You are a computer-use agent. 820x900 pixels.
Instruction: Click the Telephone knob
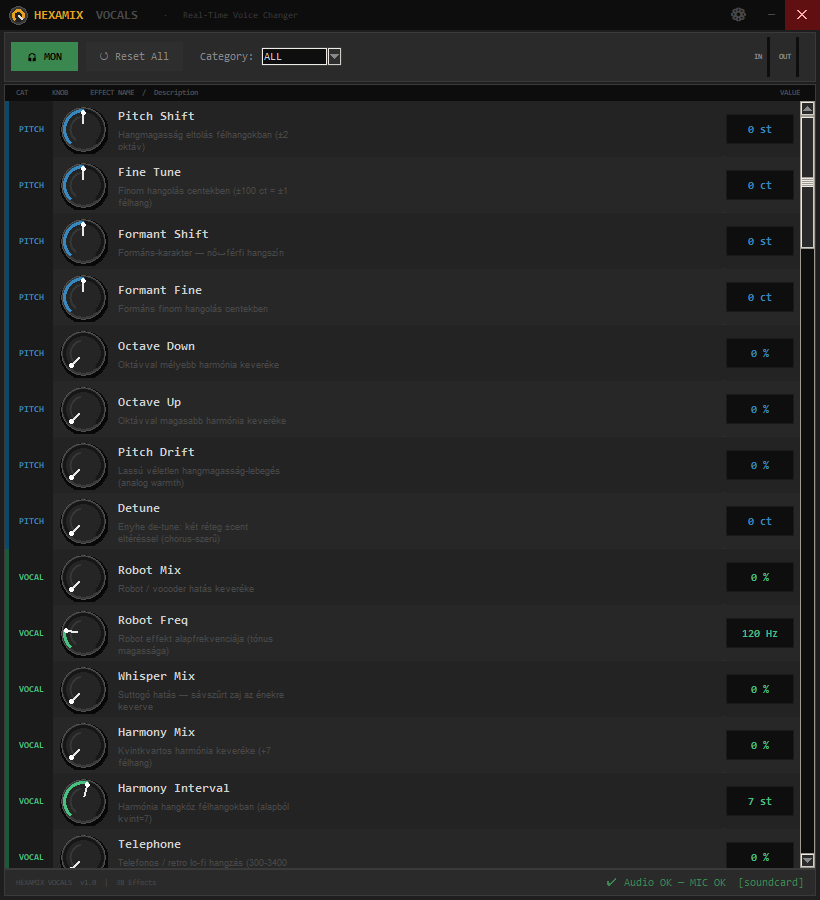coord(84,852)
